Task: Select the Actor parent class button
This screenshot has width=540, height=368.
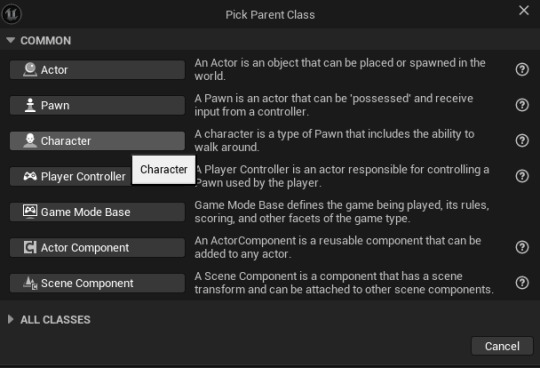Action: pos(97,70)
